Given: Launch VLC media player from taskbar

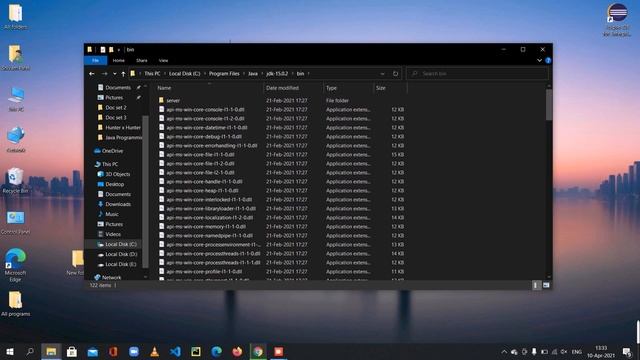Looking at the screenshot, I should [x=155, y=352].
